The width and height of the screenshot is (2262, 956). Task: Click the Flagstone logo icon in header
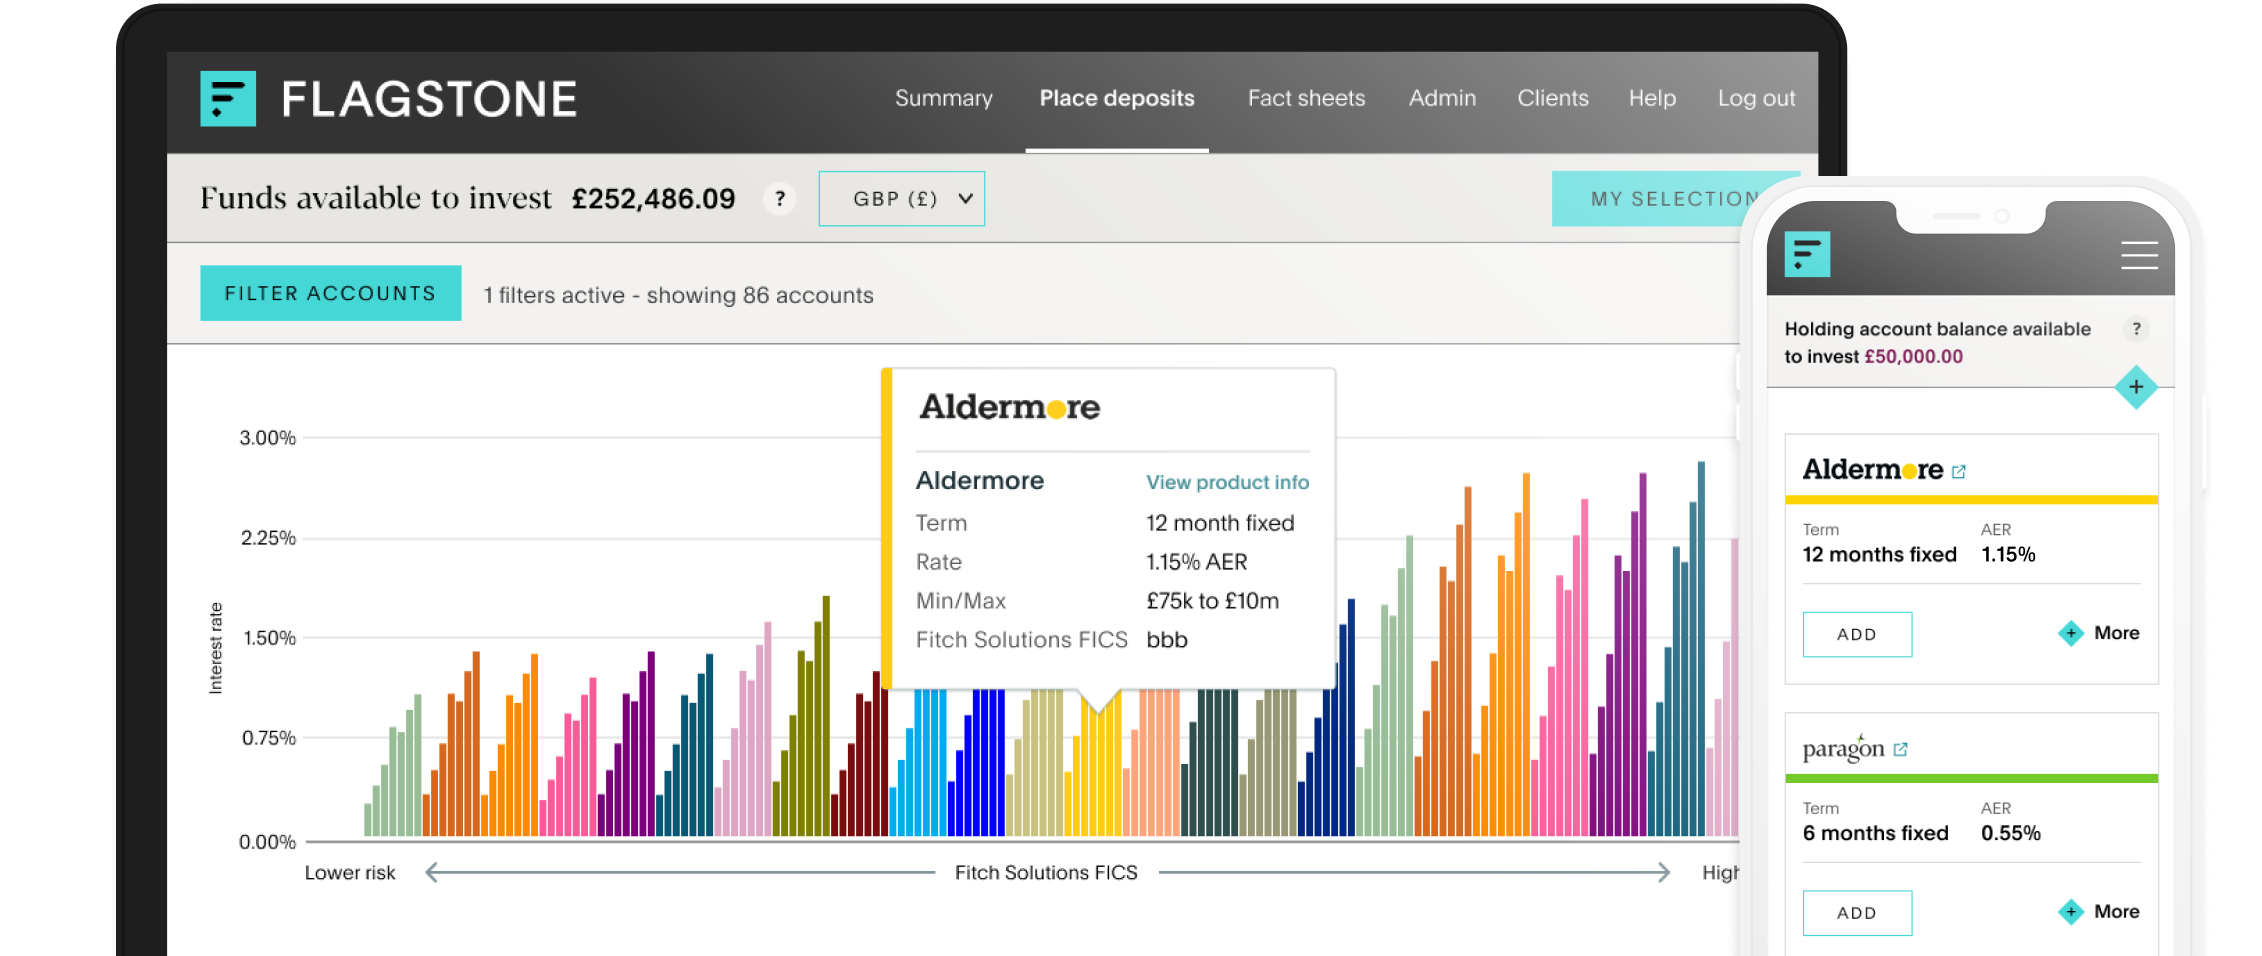228,98
